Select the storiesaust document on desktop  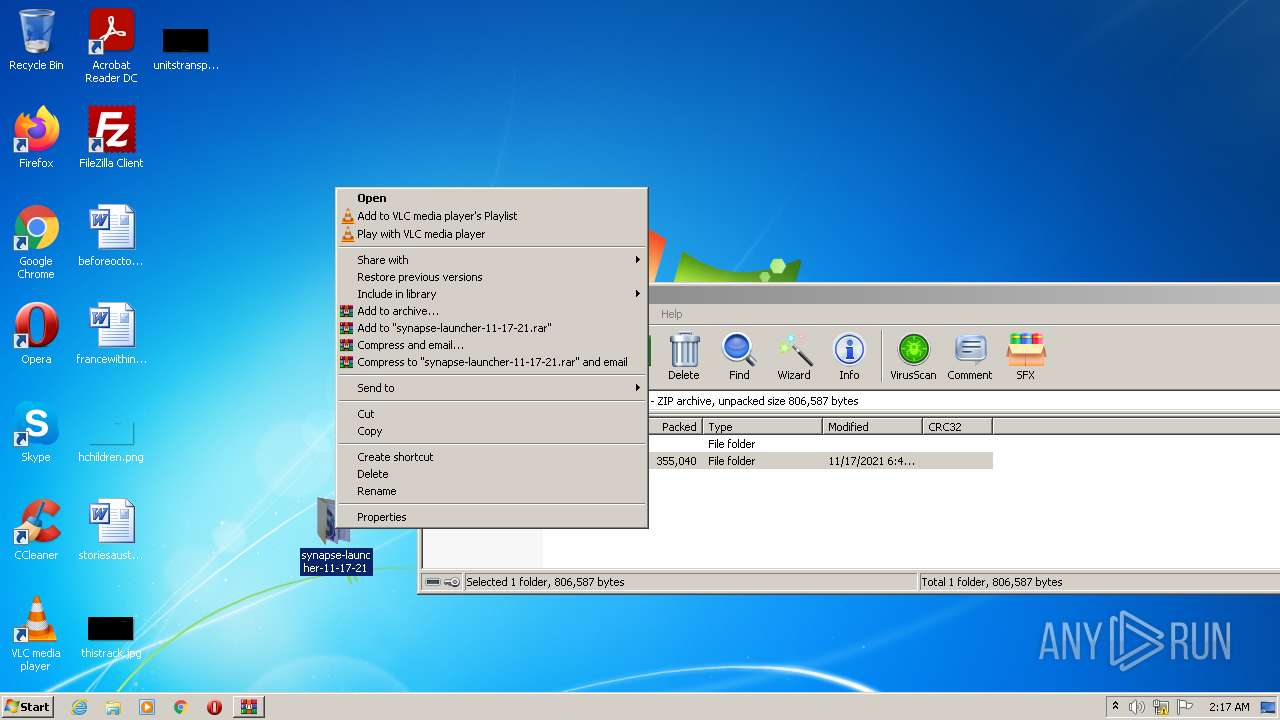click(x=111, y=530)
